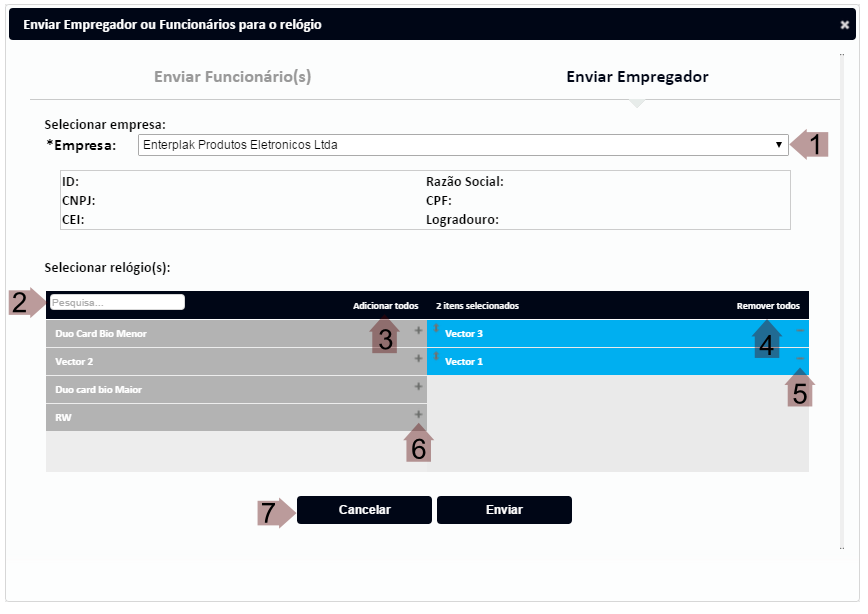This screenshot has width=868, height=614.
Task: Close the Enviar Empregador dialog
Action: click(845, 24)
